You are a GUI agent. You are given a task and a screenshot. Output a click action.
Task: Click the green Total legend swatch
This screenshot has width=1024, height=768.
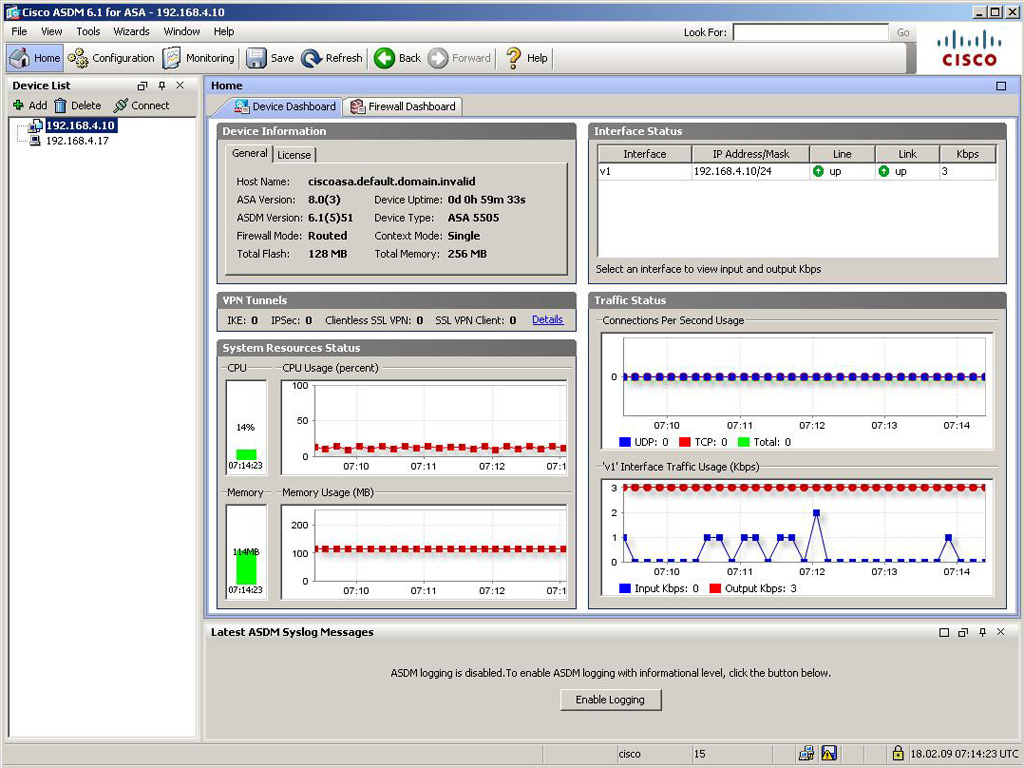[743, 442]
